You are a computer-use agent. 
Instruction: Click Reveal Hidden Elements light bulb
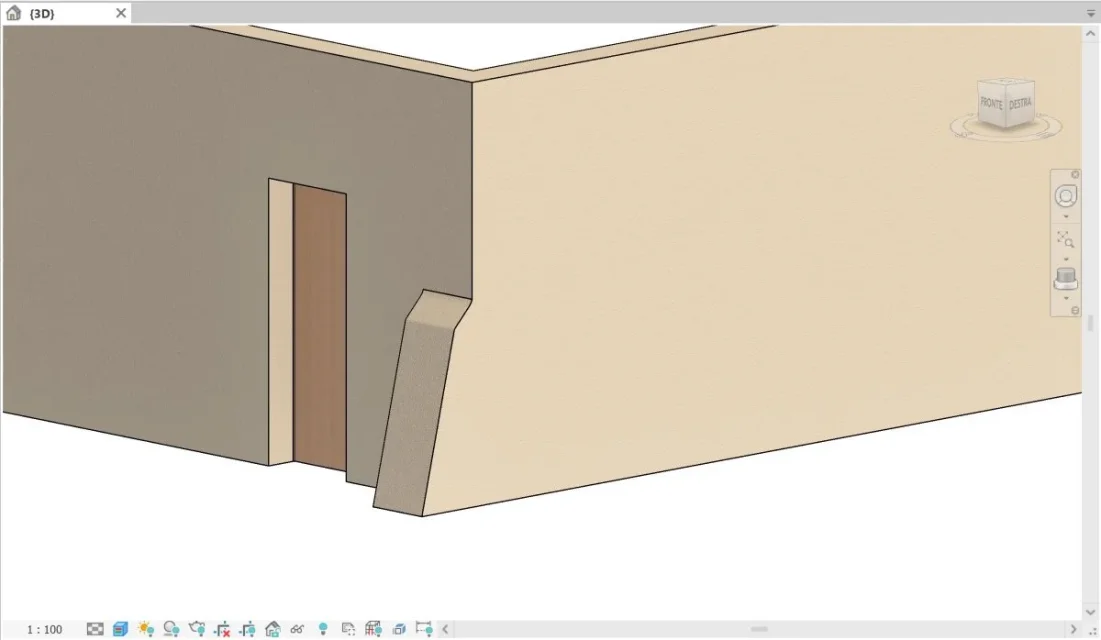tap(323, 629)
